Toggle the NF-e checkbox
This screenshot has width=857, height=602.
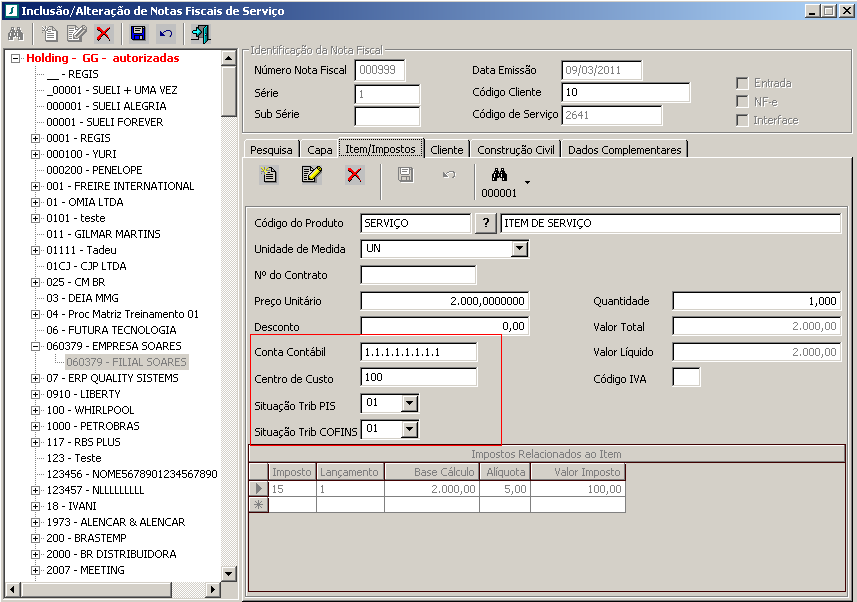pos(742,101)
